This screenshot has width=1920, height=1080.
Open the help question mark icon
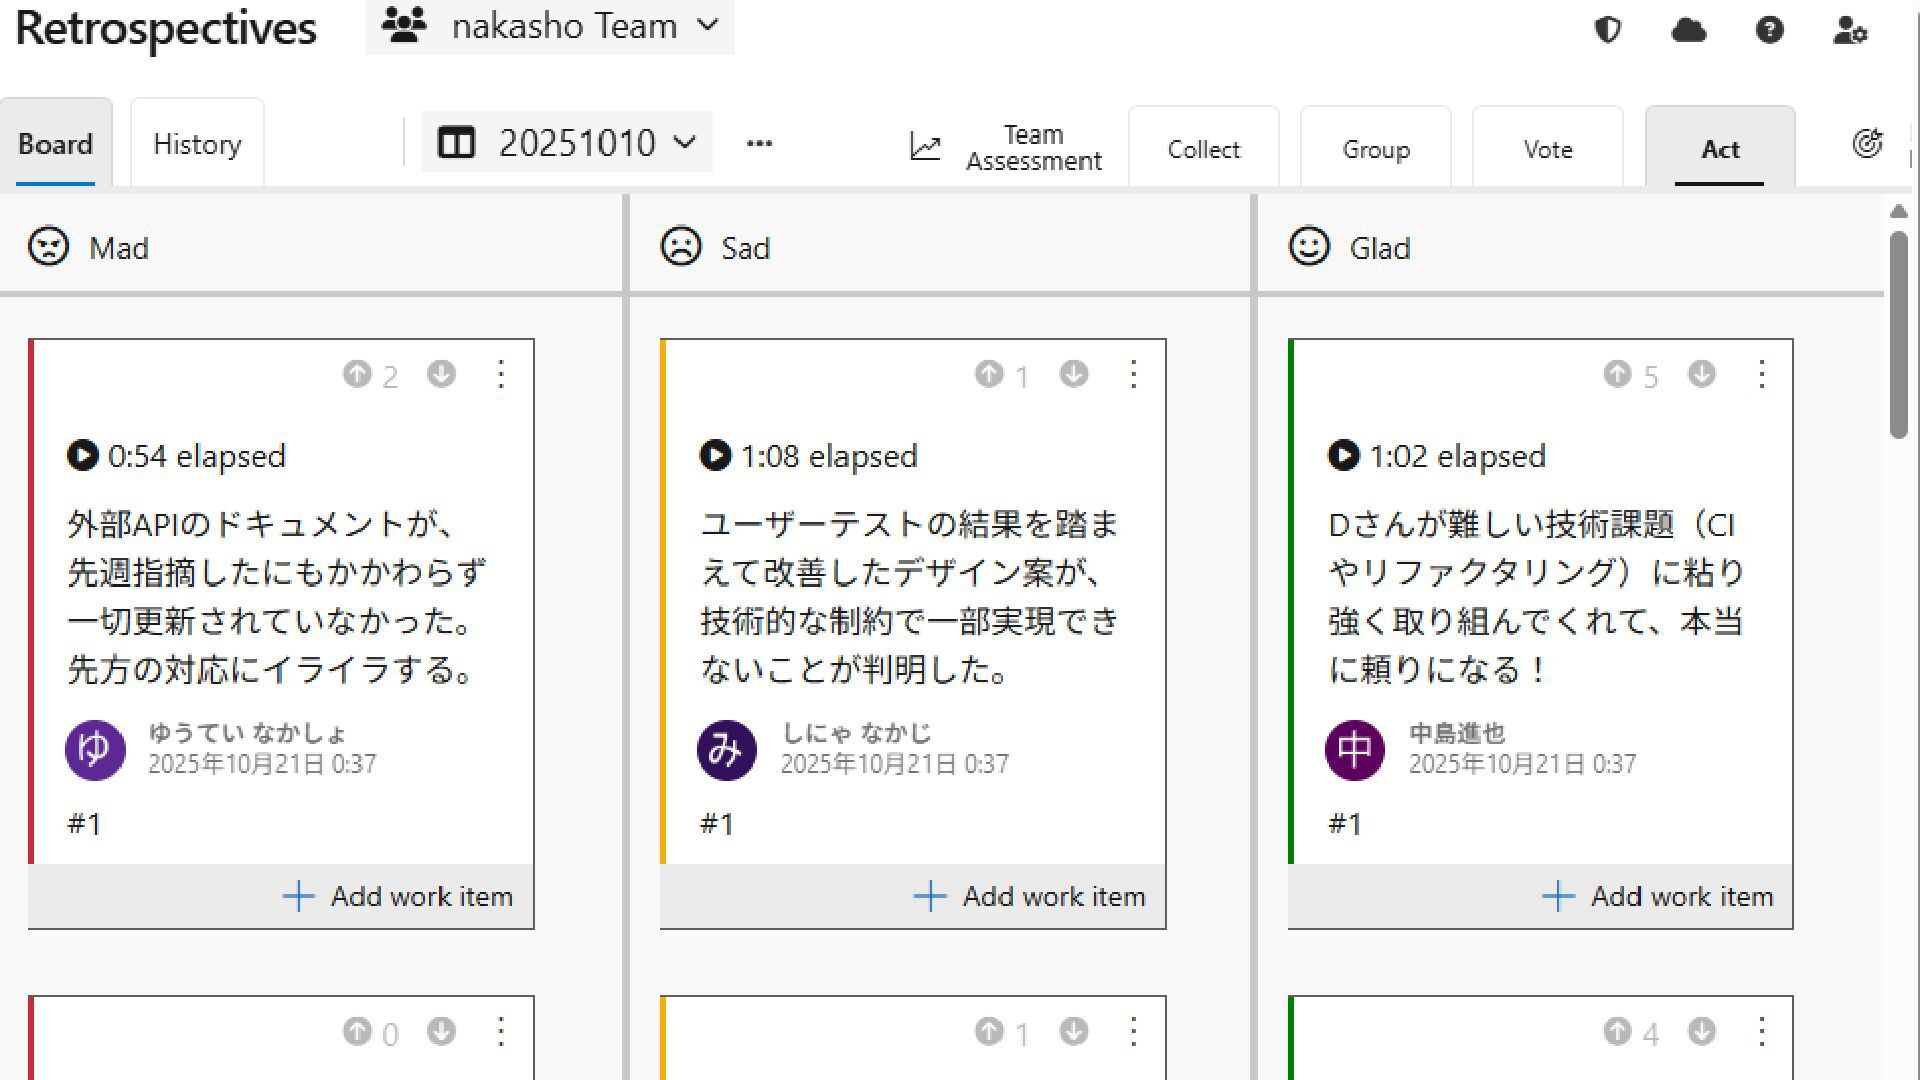pos(1769,30)
